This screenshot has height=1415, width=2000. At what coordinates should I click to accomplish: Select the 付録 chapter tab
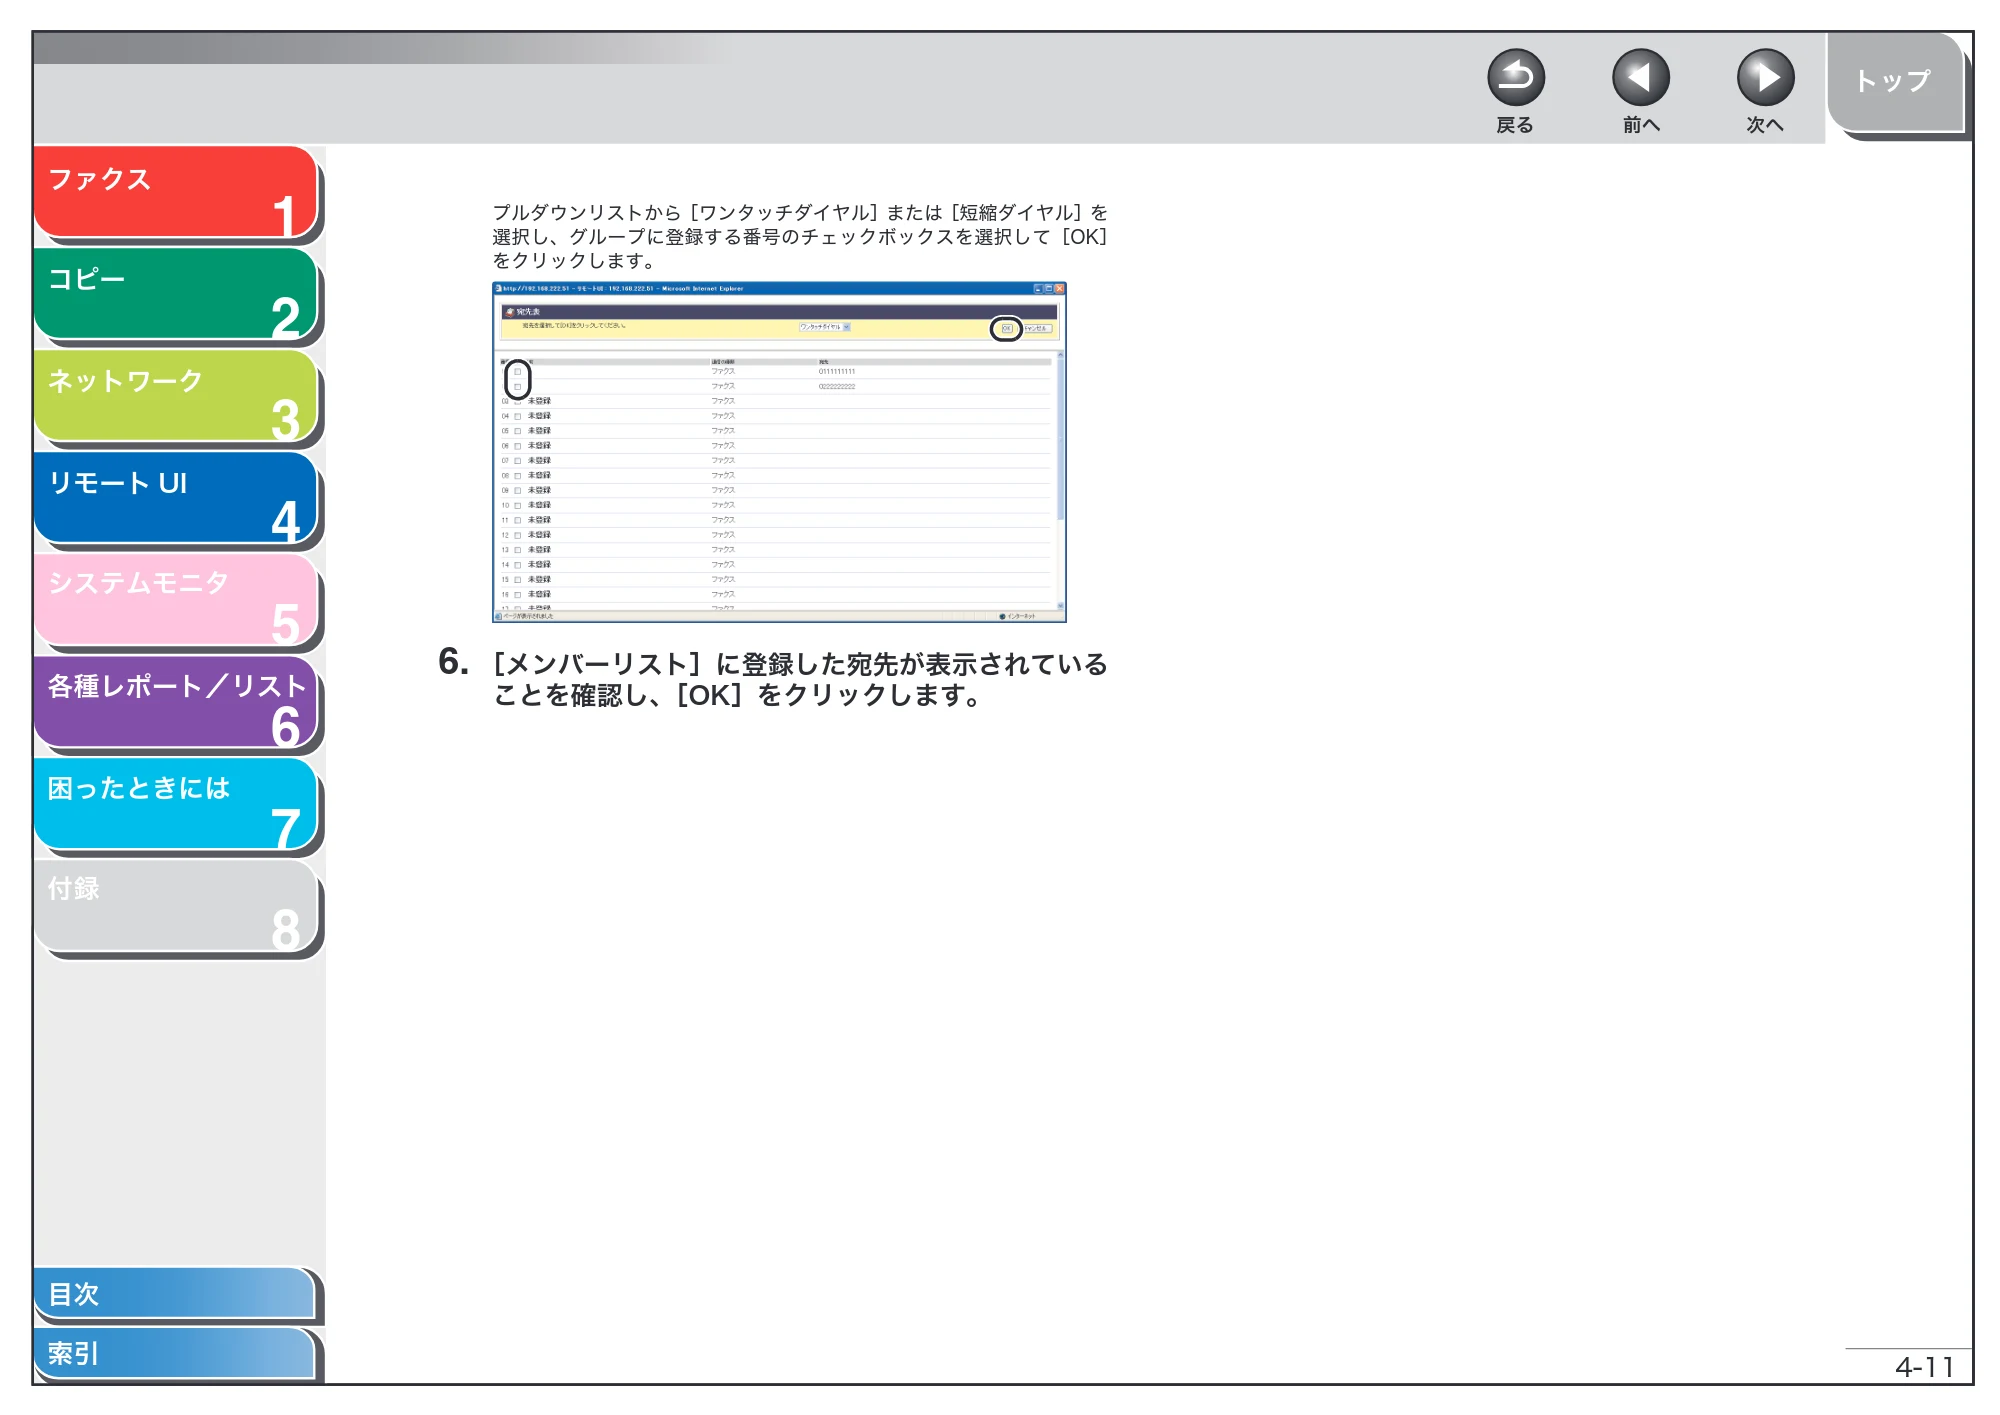[x=176, y=907]
